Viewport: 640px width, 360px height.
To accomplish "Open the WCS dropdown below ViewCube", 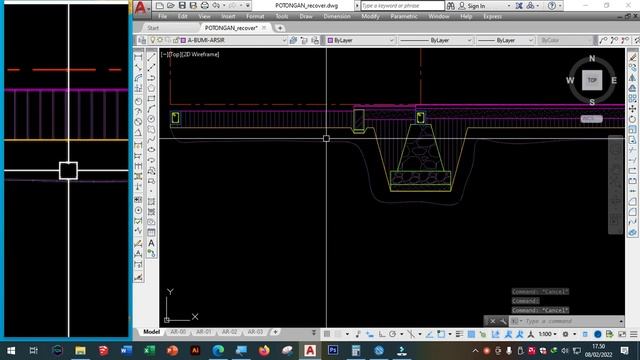I will click(x=591, y=119).
